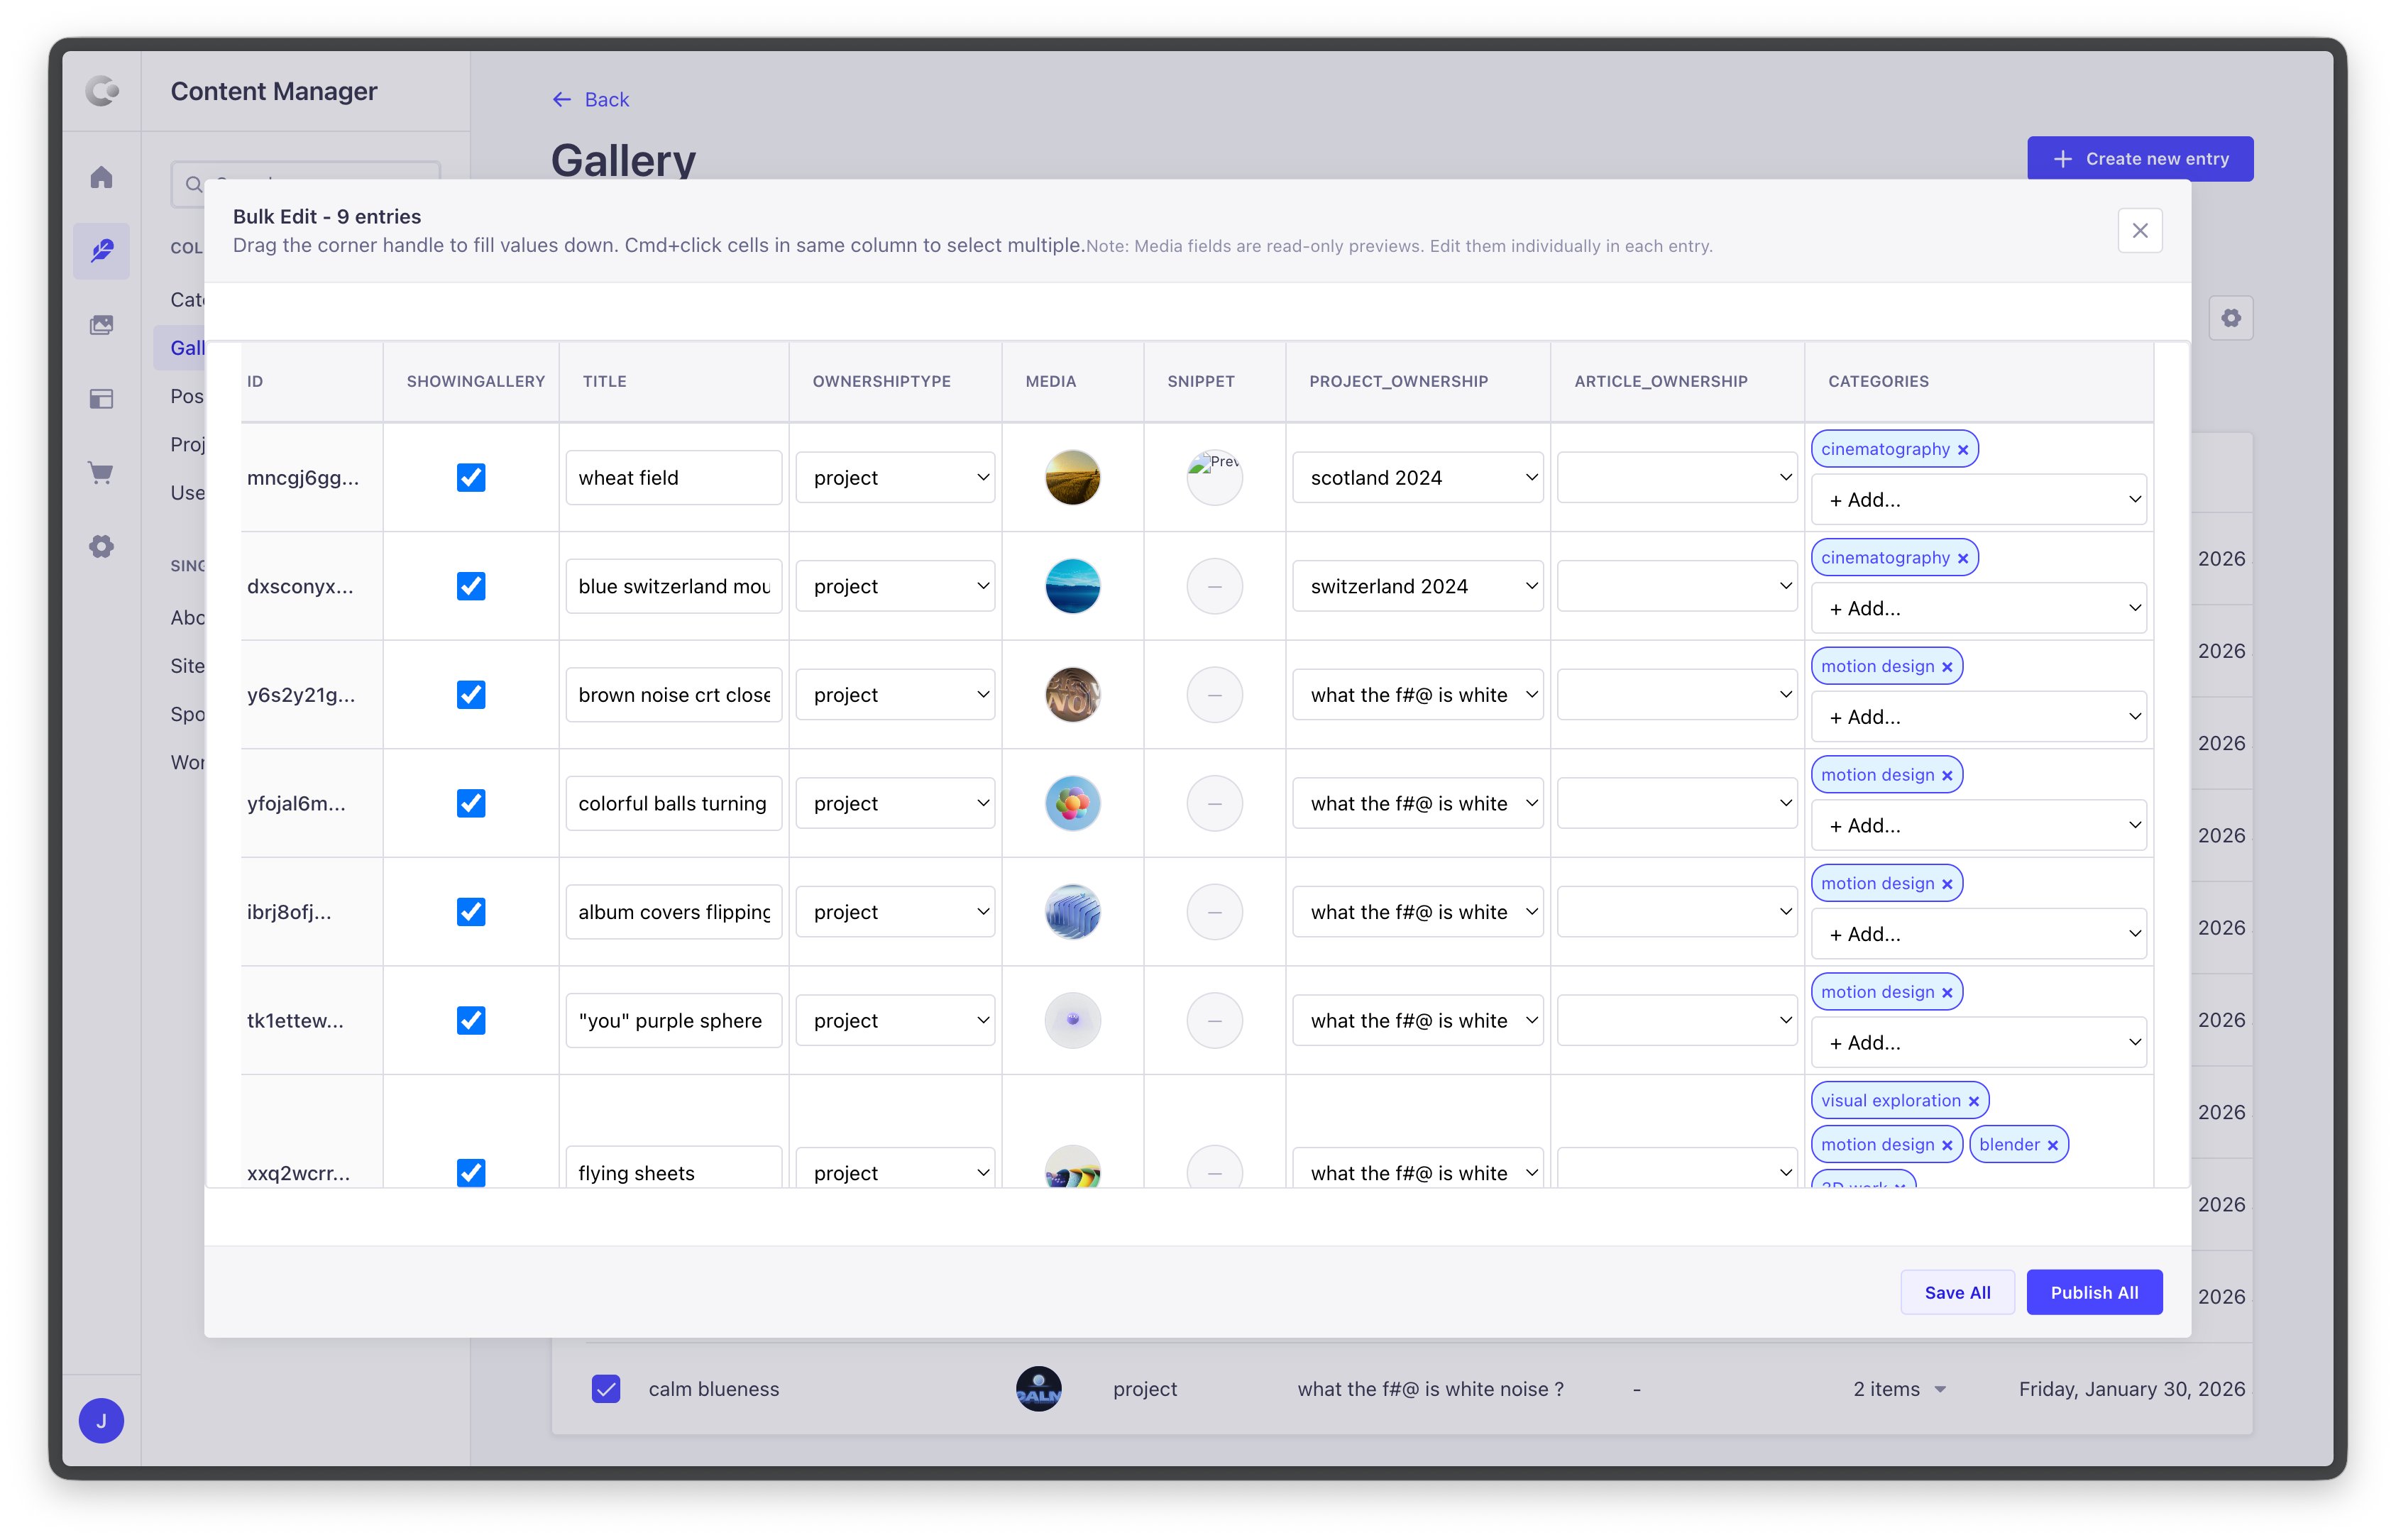The height and width of the screenshot is (1540, 2396).
Task: Open project ownership dropdown showing switzerland 2024
Action: point(1417,587)
